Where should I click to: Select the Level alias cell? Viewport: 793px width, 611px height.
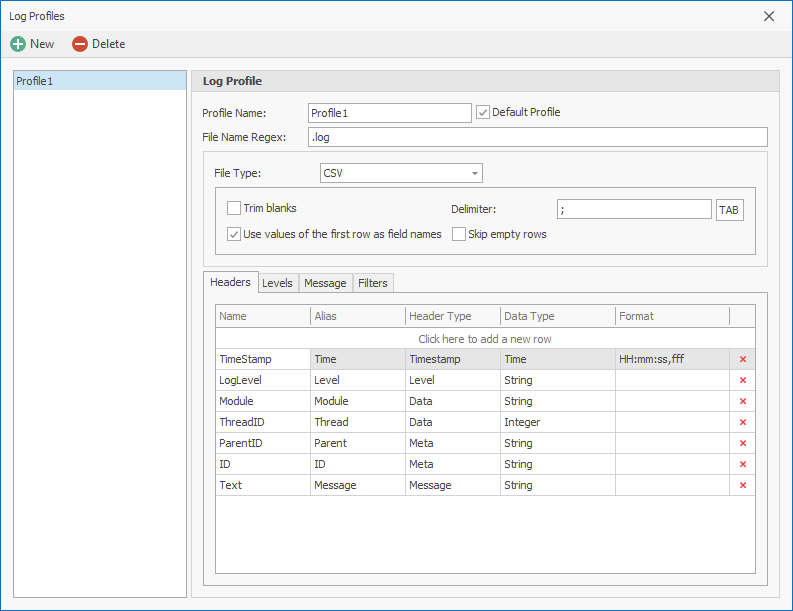(x=358, y=380)
